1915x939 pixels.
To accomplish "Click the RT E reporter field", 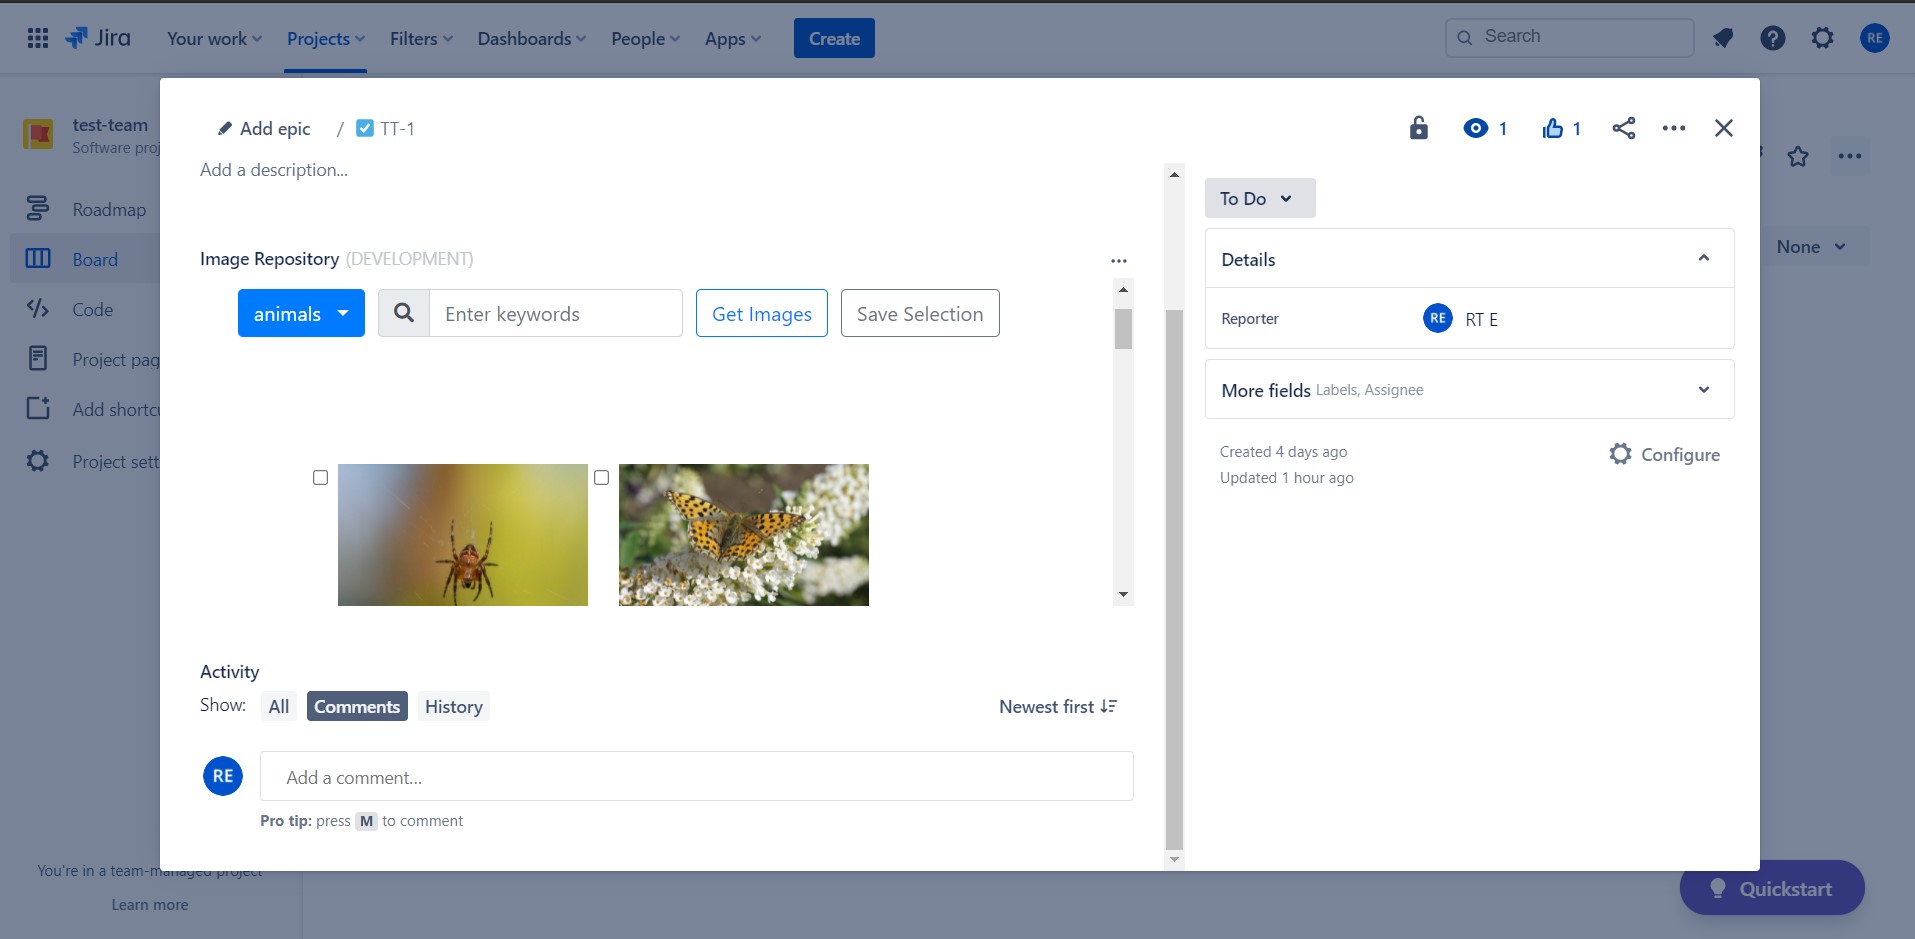I will coord(1461,318).
